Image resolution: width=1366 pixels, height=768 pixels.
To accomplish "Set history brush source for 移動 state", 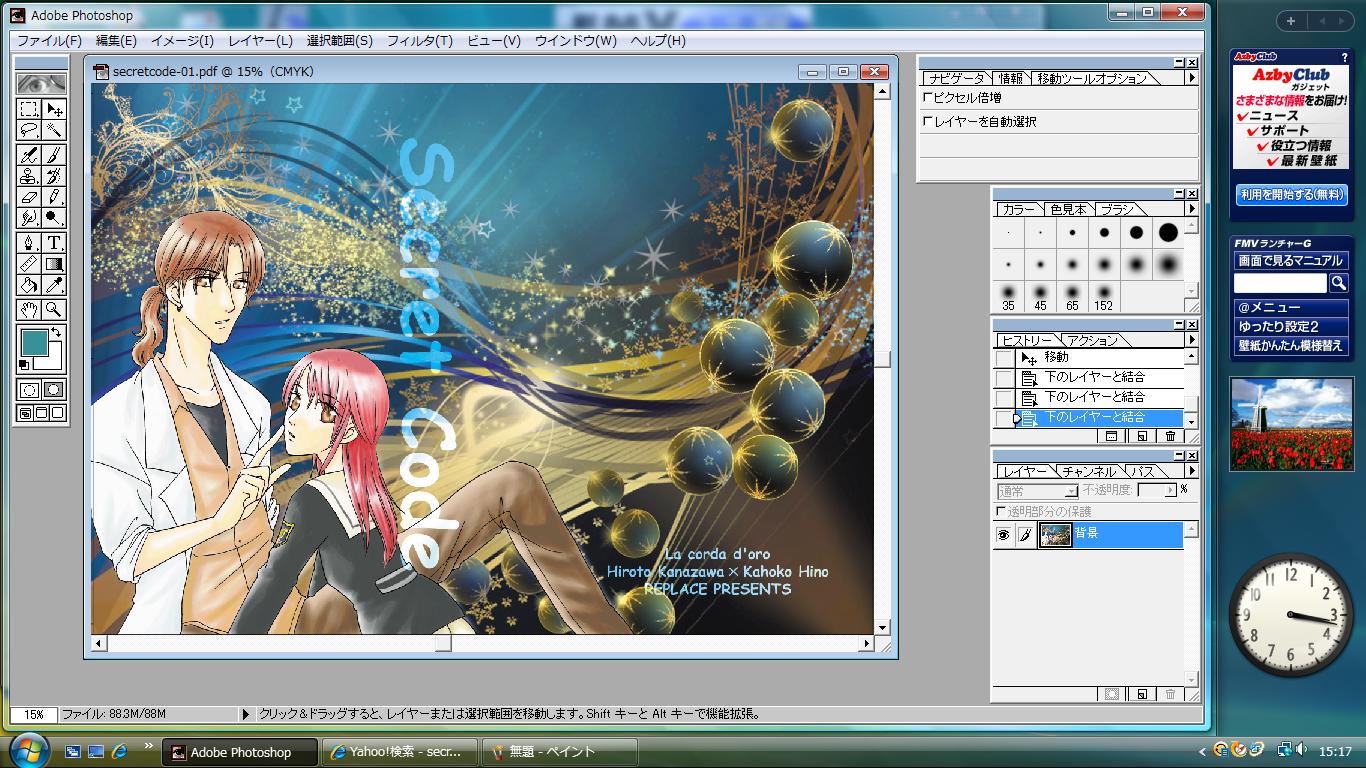I will [1004, 357].
